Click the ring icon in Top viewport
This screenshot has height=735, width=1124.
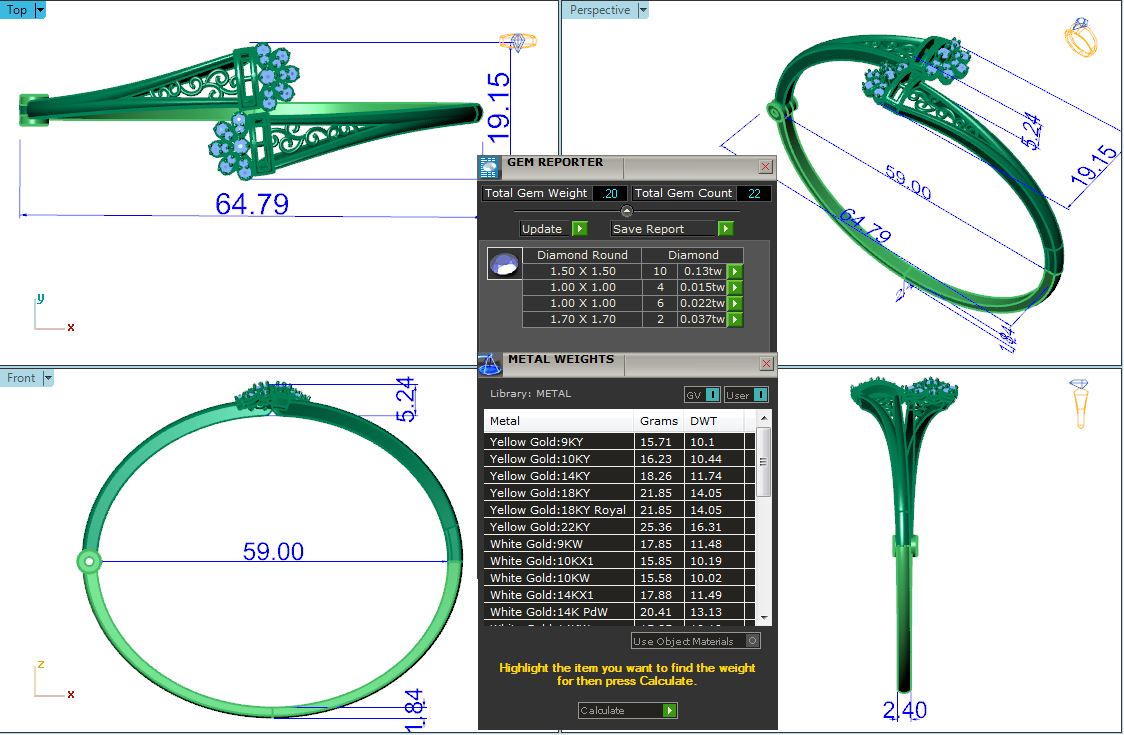pos(518,42)
